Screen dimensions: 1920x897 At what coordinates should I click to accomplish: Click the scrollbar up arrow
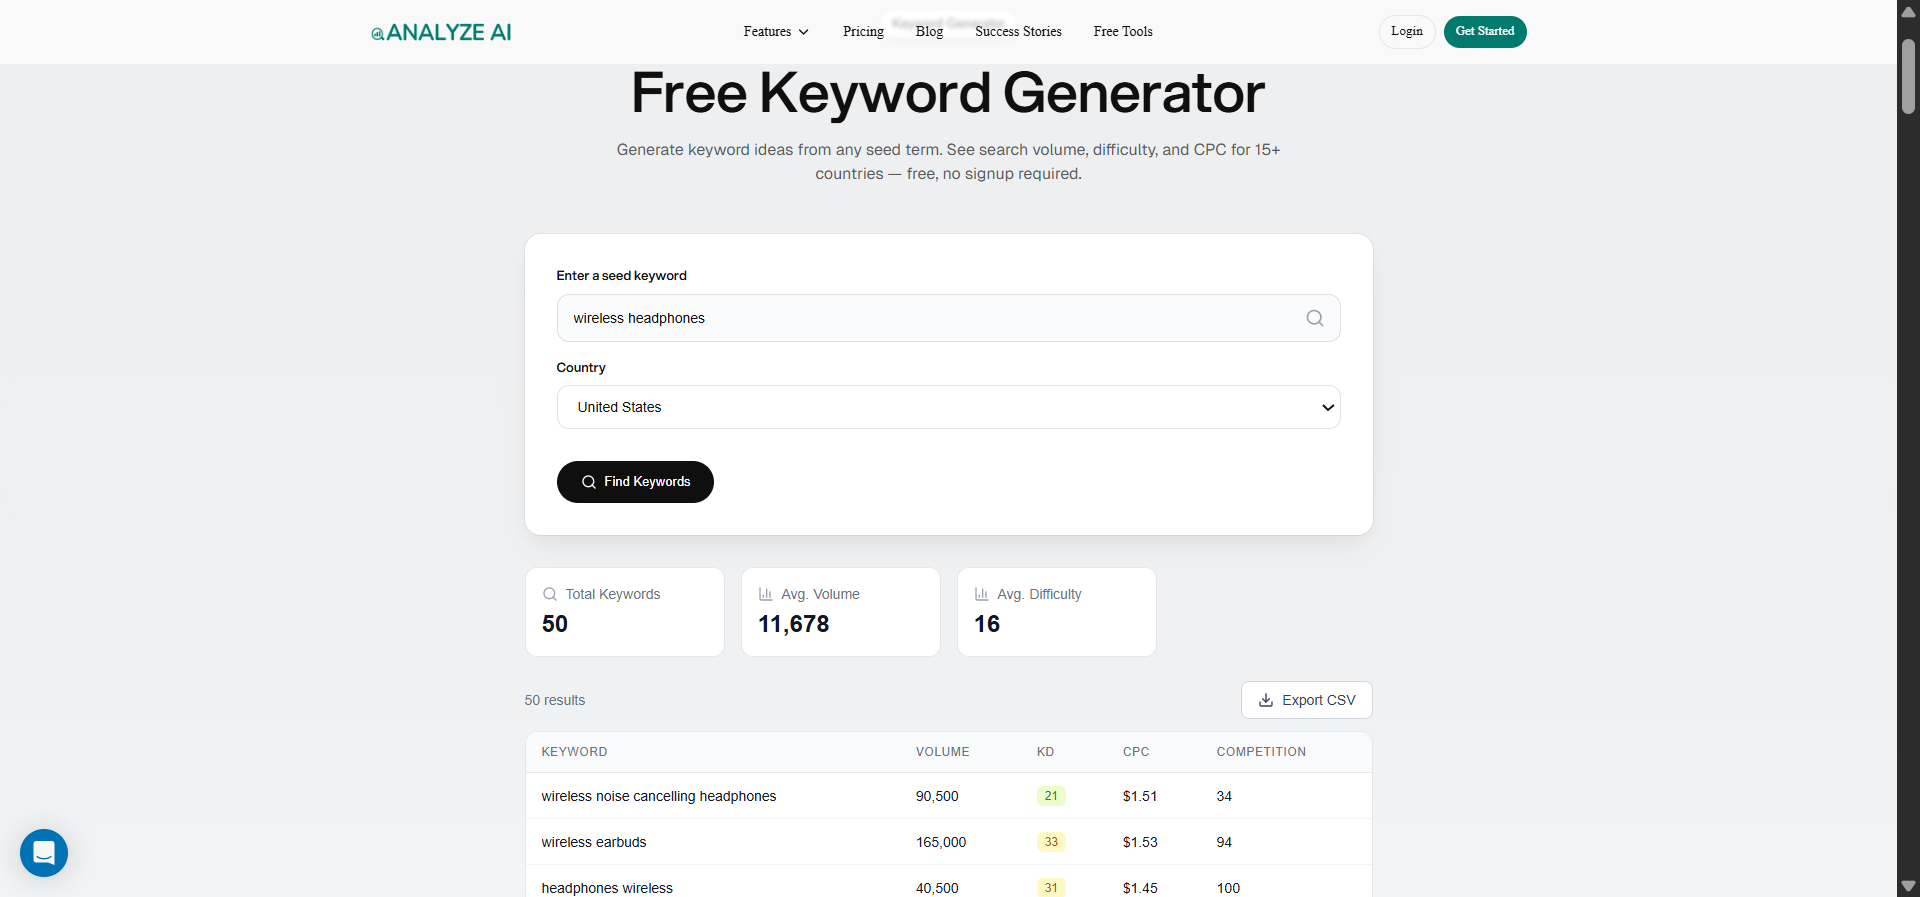pyautogui.click(x=1908, y=10)
